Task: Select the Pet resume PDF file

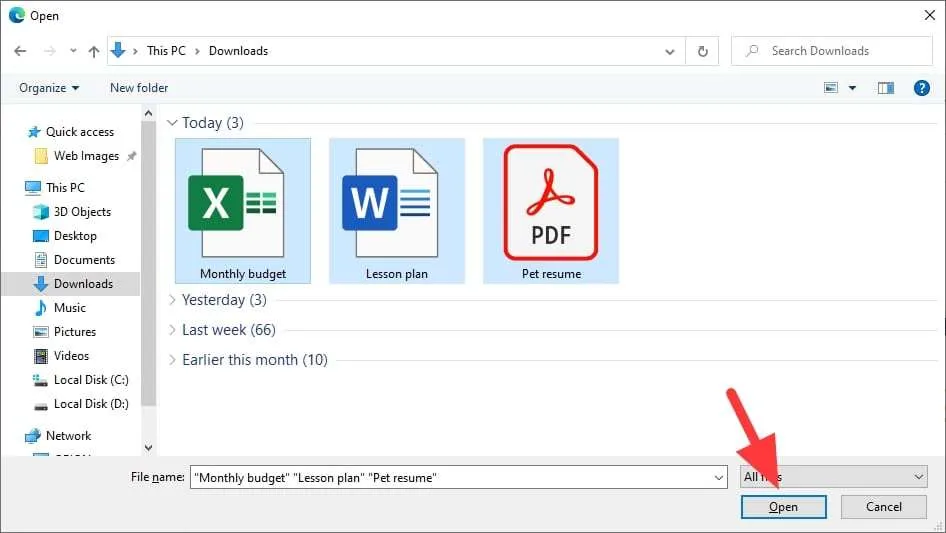Action: (551, 211)
